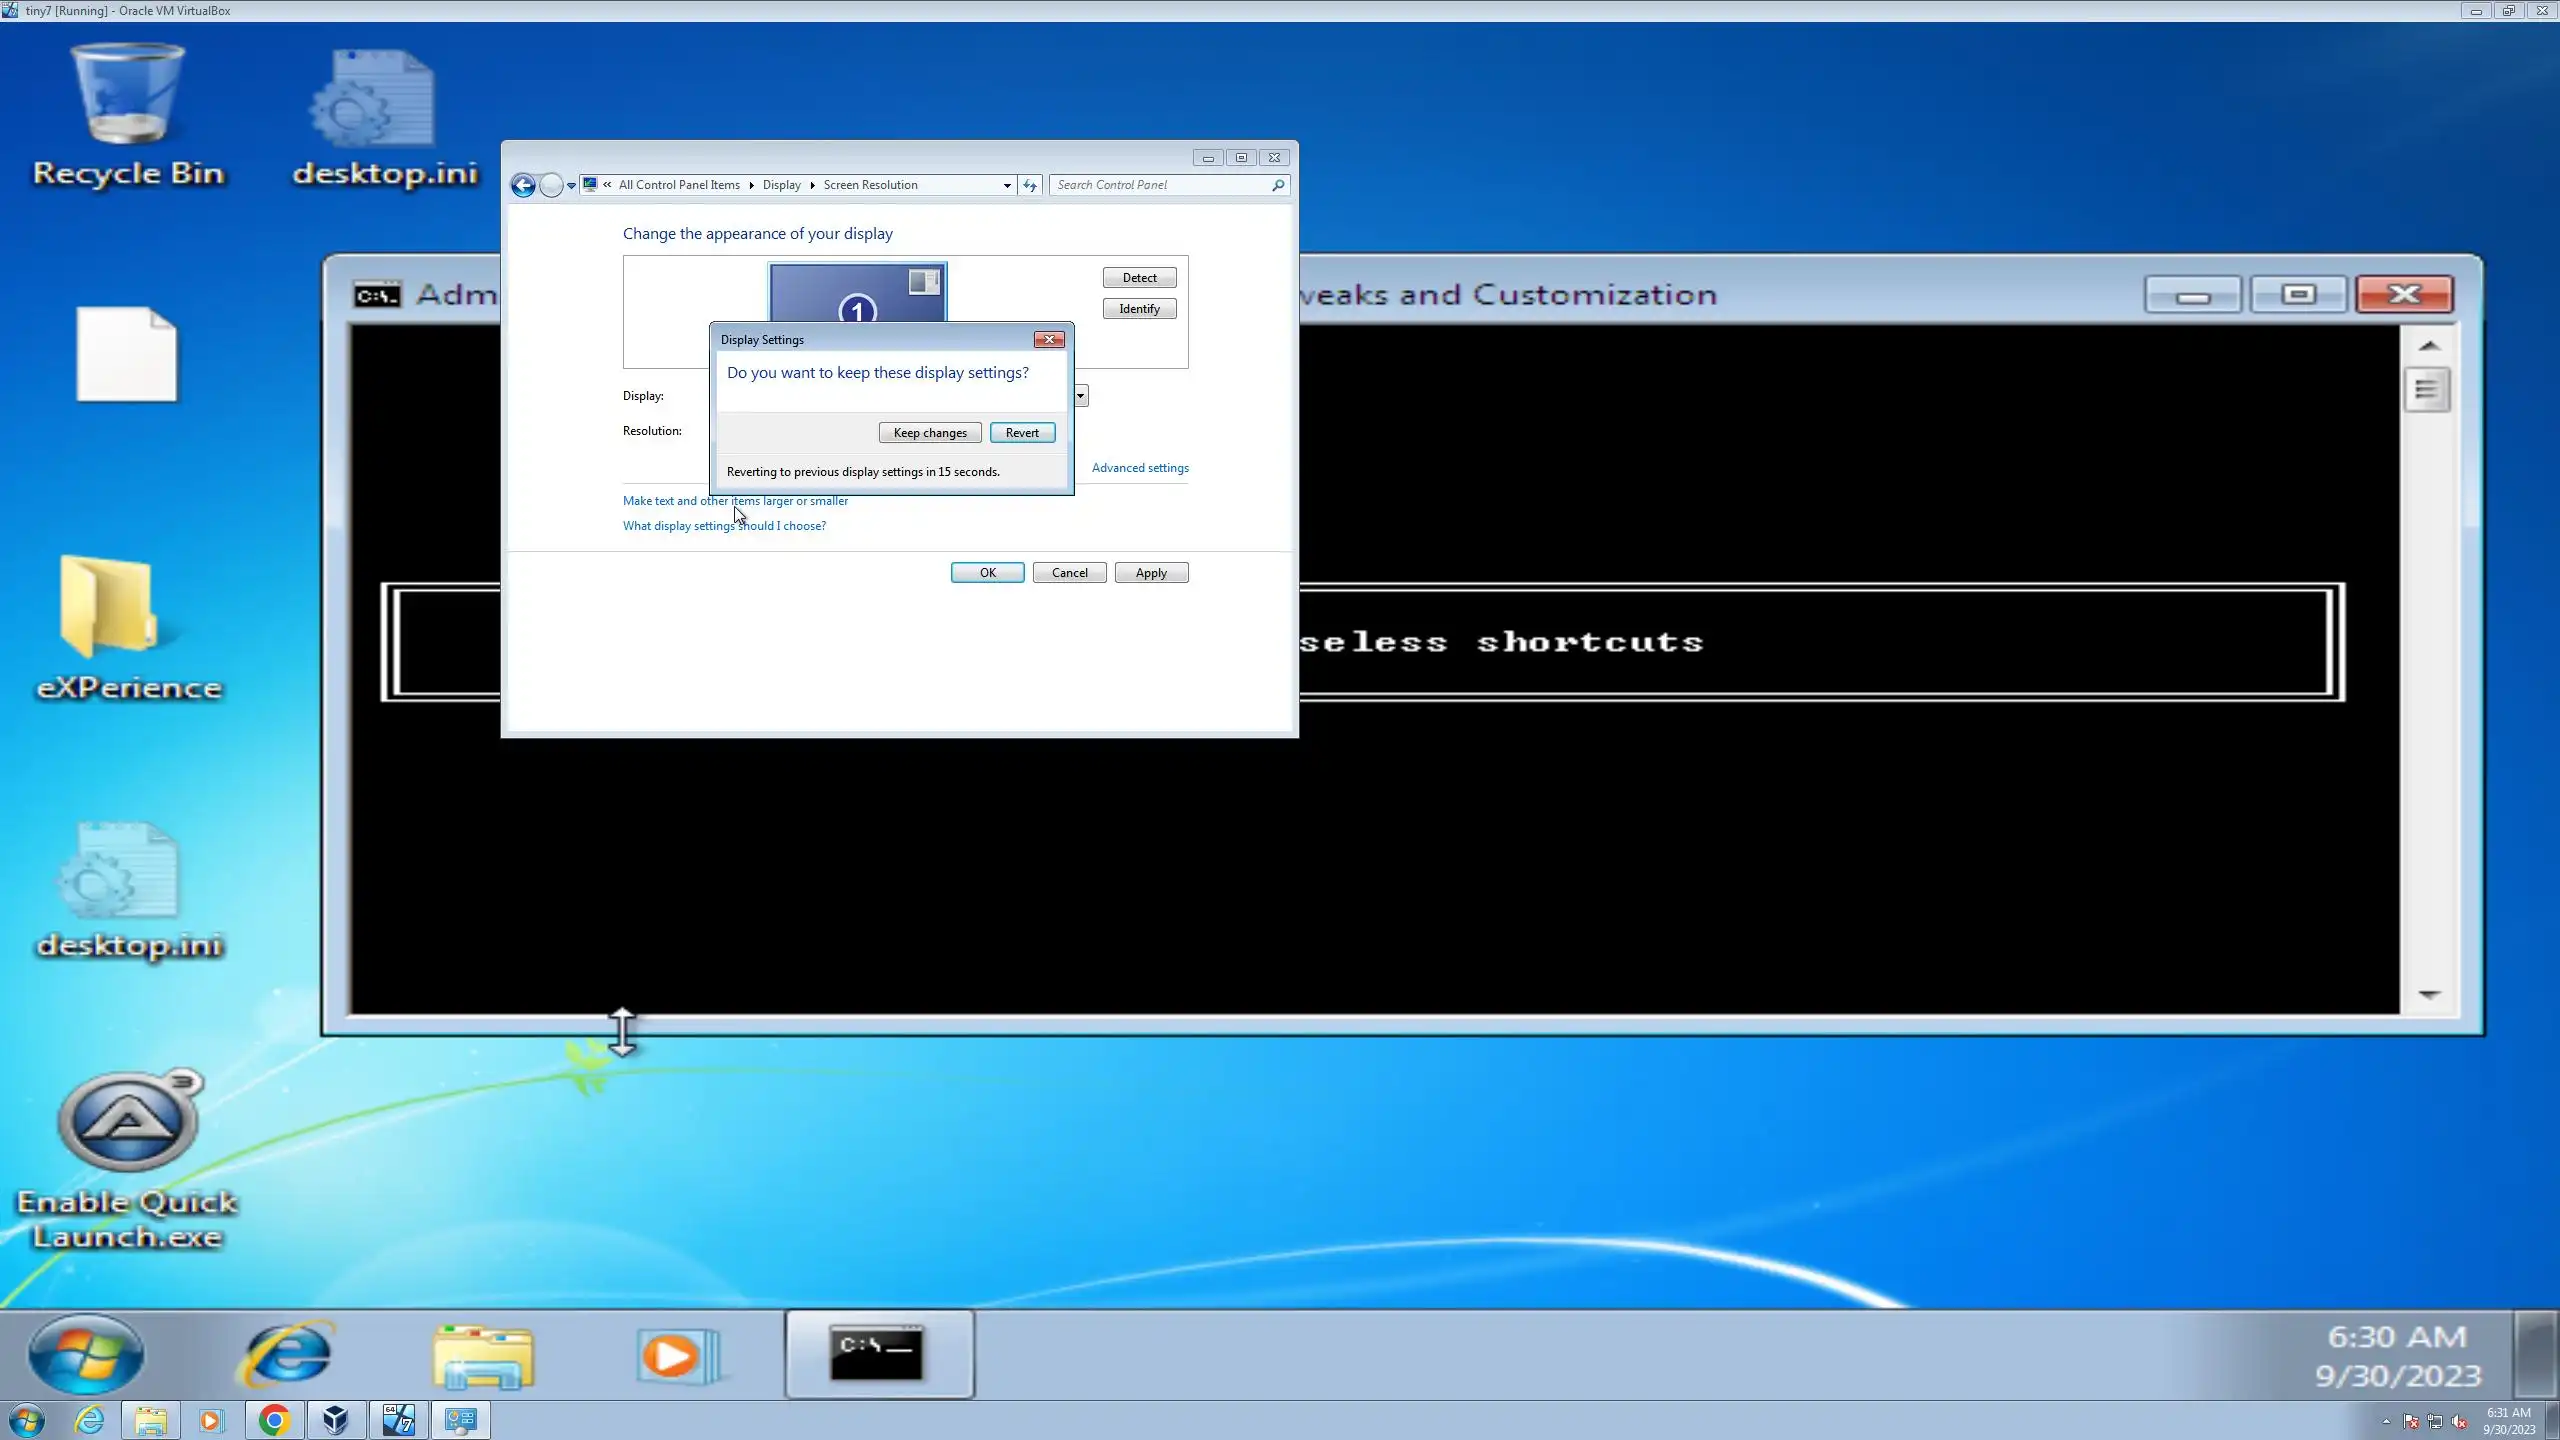The image size is (2560, 1440).
Task: Click the Google Chrome taskbar icon
Action: tap(274, 1420)
